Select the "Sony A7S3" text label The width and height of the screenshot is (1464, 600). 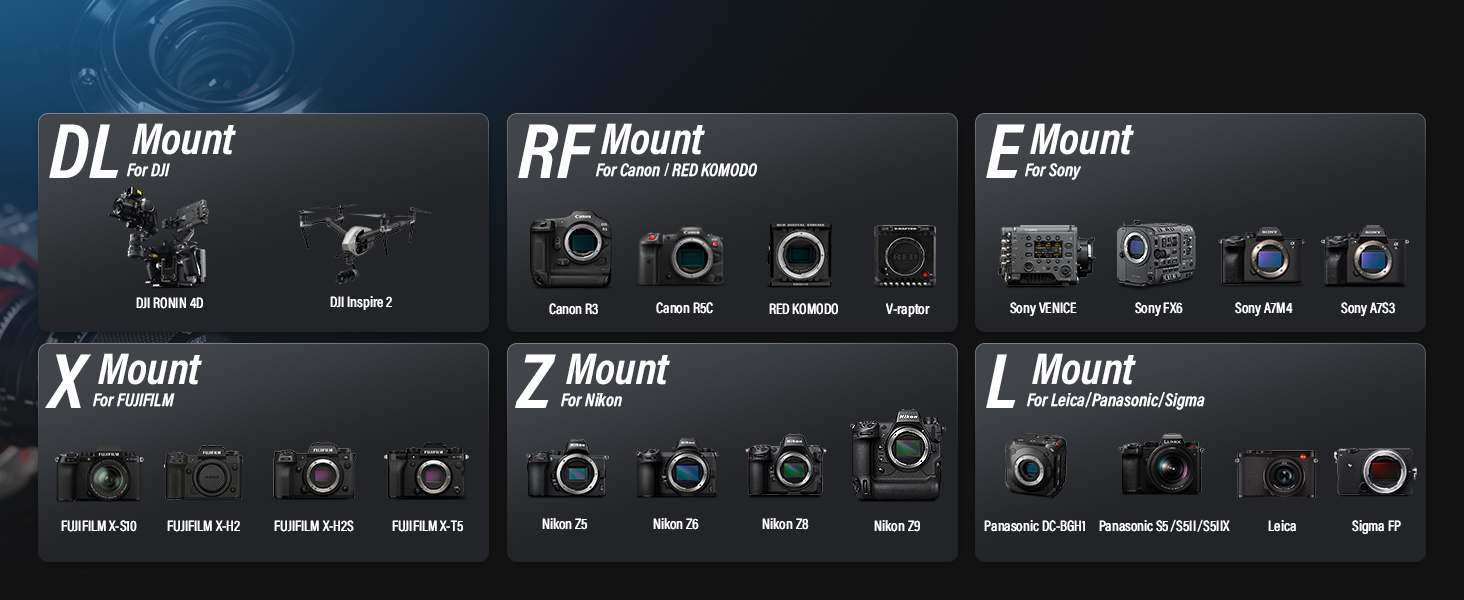[x=1367, y=309]
